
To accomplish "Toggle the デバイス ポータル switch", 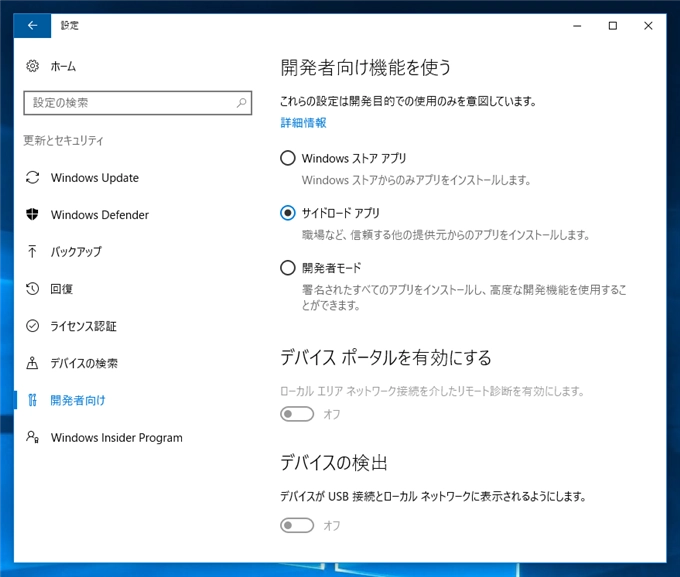I will (297, 414).
